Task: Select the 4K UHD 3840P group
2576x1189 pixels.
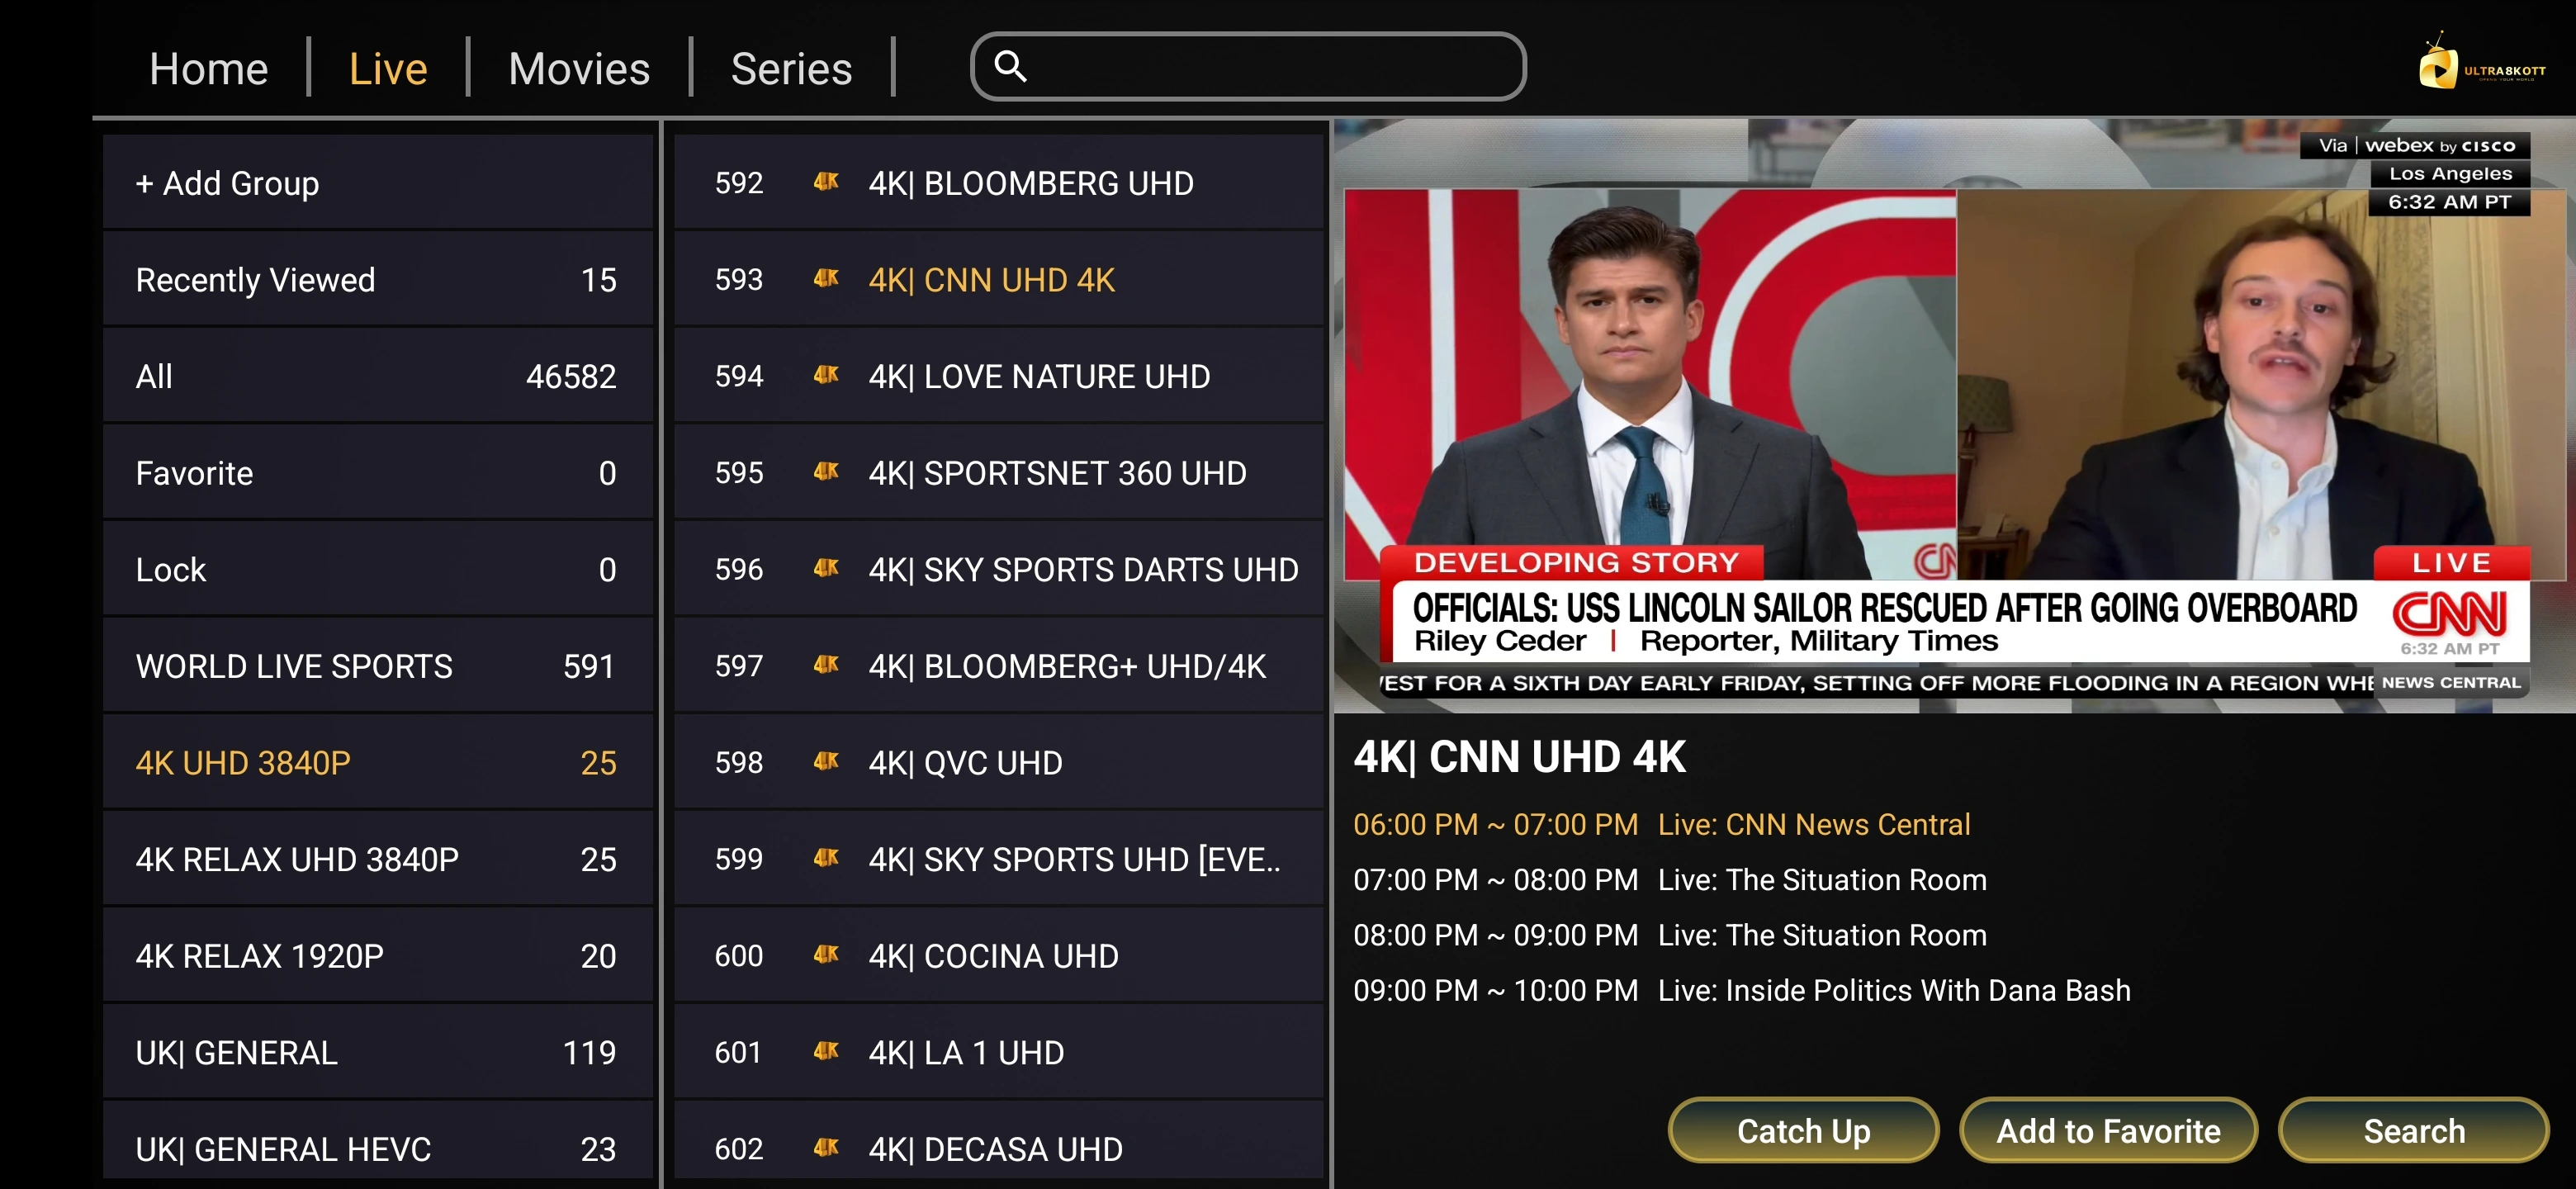Action: [x=378, y=763]
